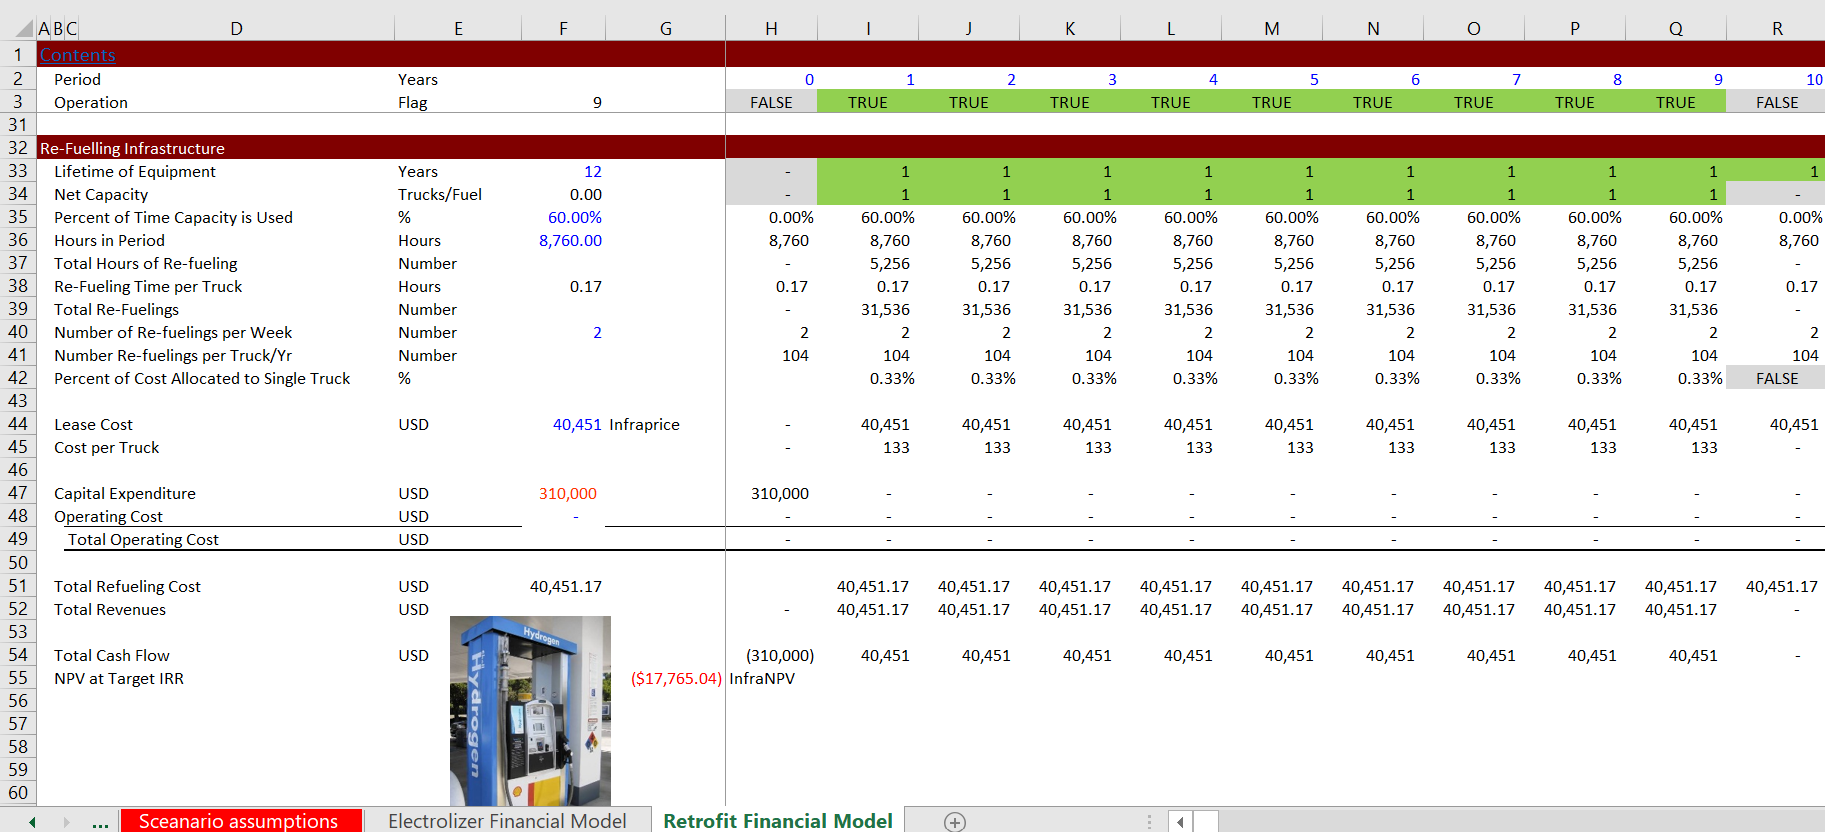Screen dimensions: 1825x832
Task: Click the Capital Expenditure value 310,000 in orange
Action: (x=567, y=493)
